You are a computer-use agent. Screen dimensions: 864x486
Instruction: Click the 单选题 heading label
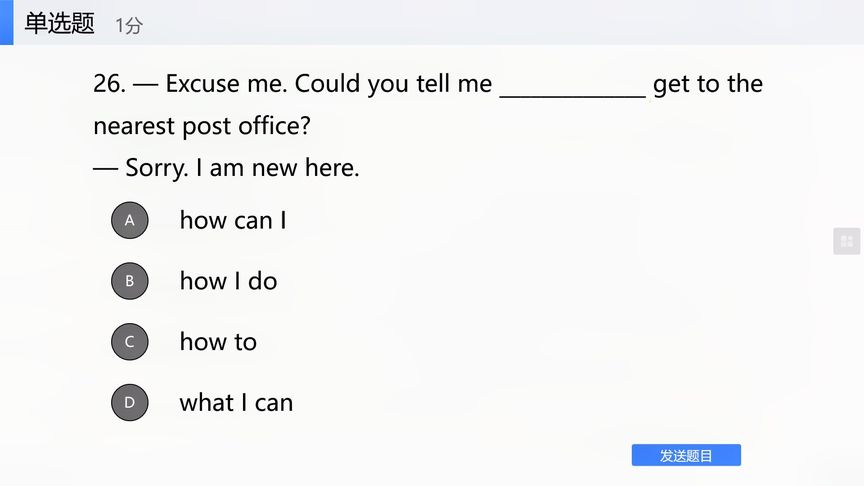pyautogui.click(x=60, y=24)
